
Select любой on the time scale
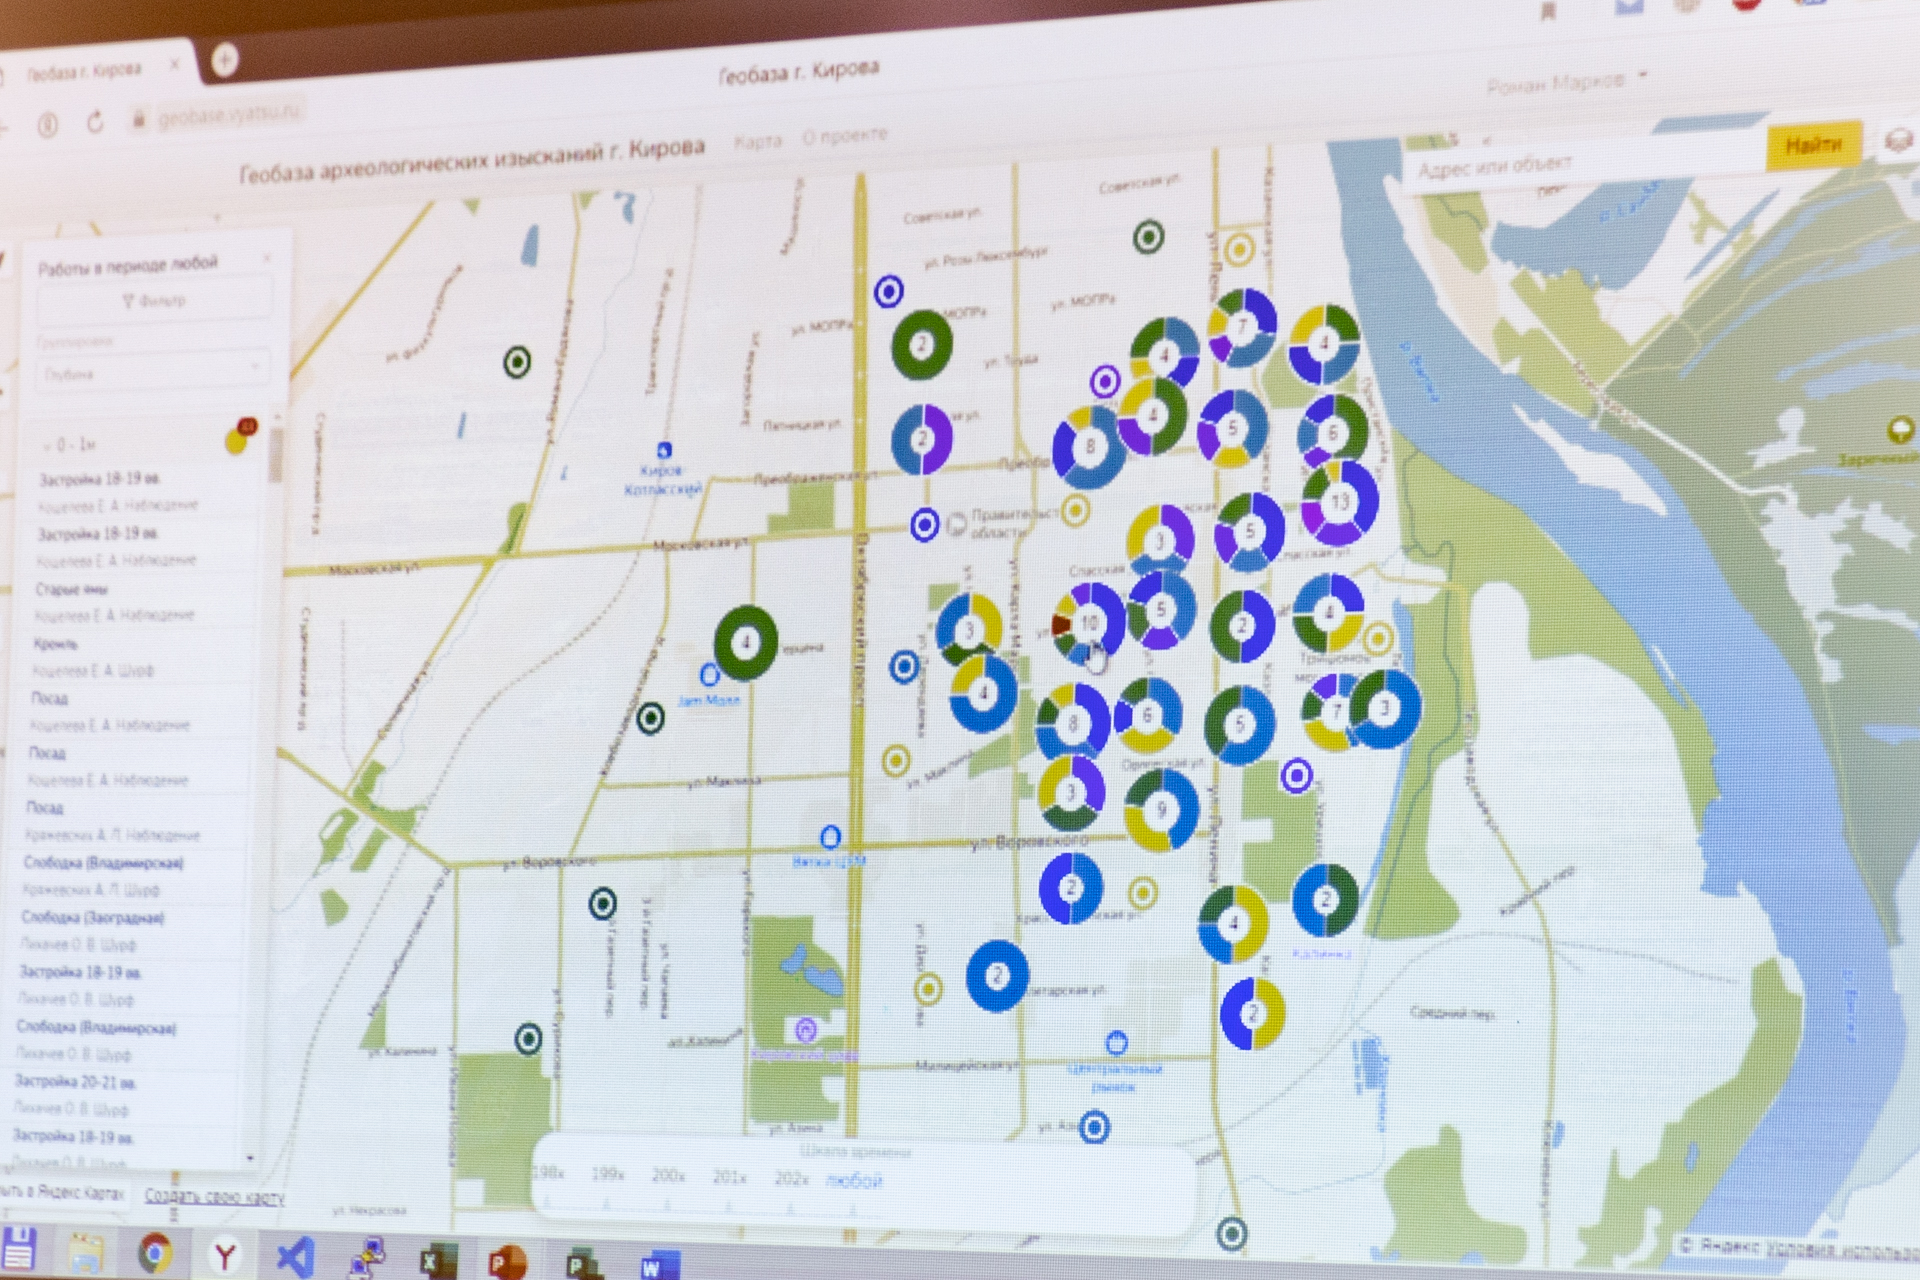(853, 1181)
